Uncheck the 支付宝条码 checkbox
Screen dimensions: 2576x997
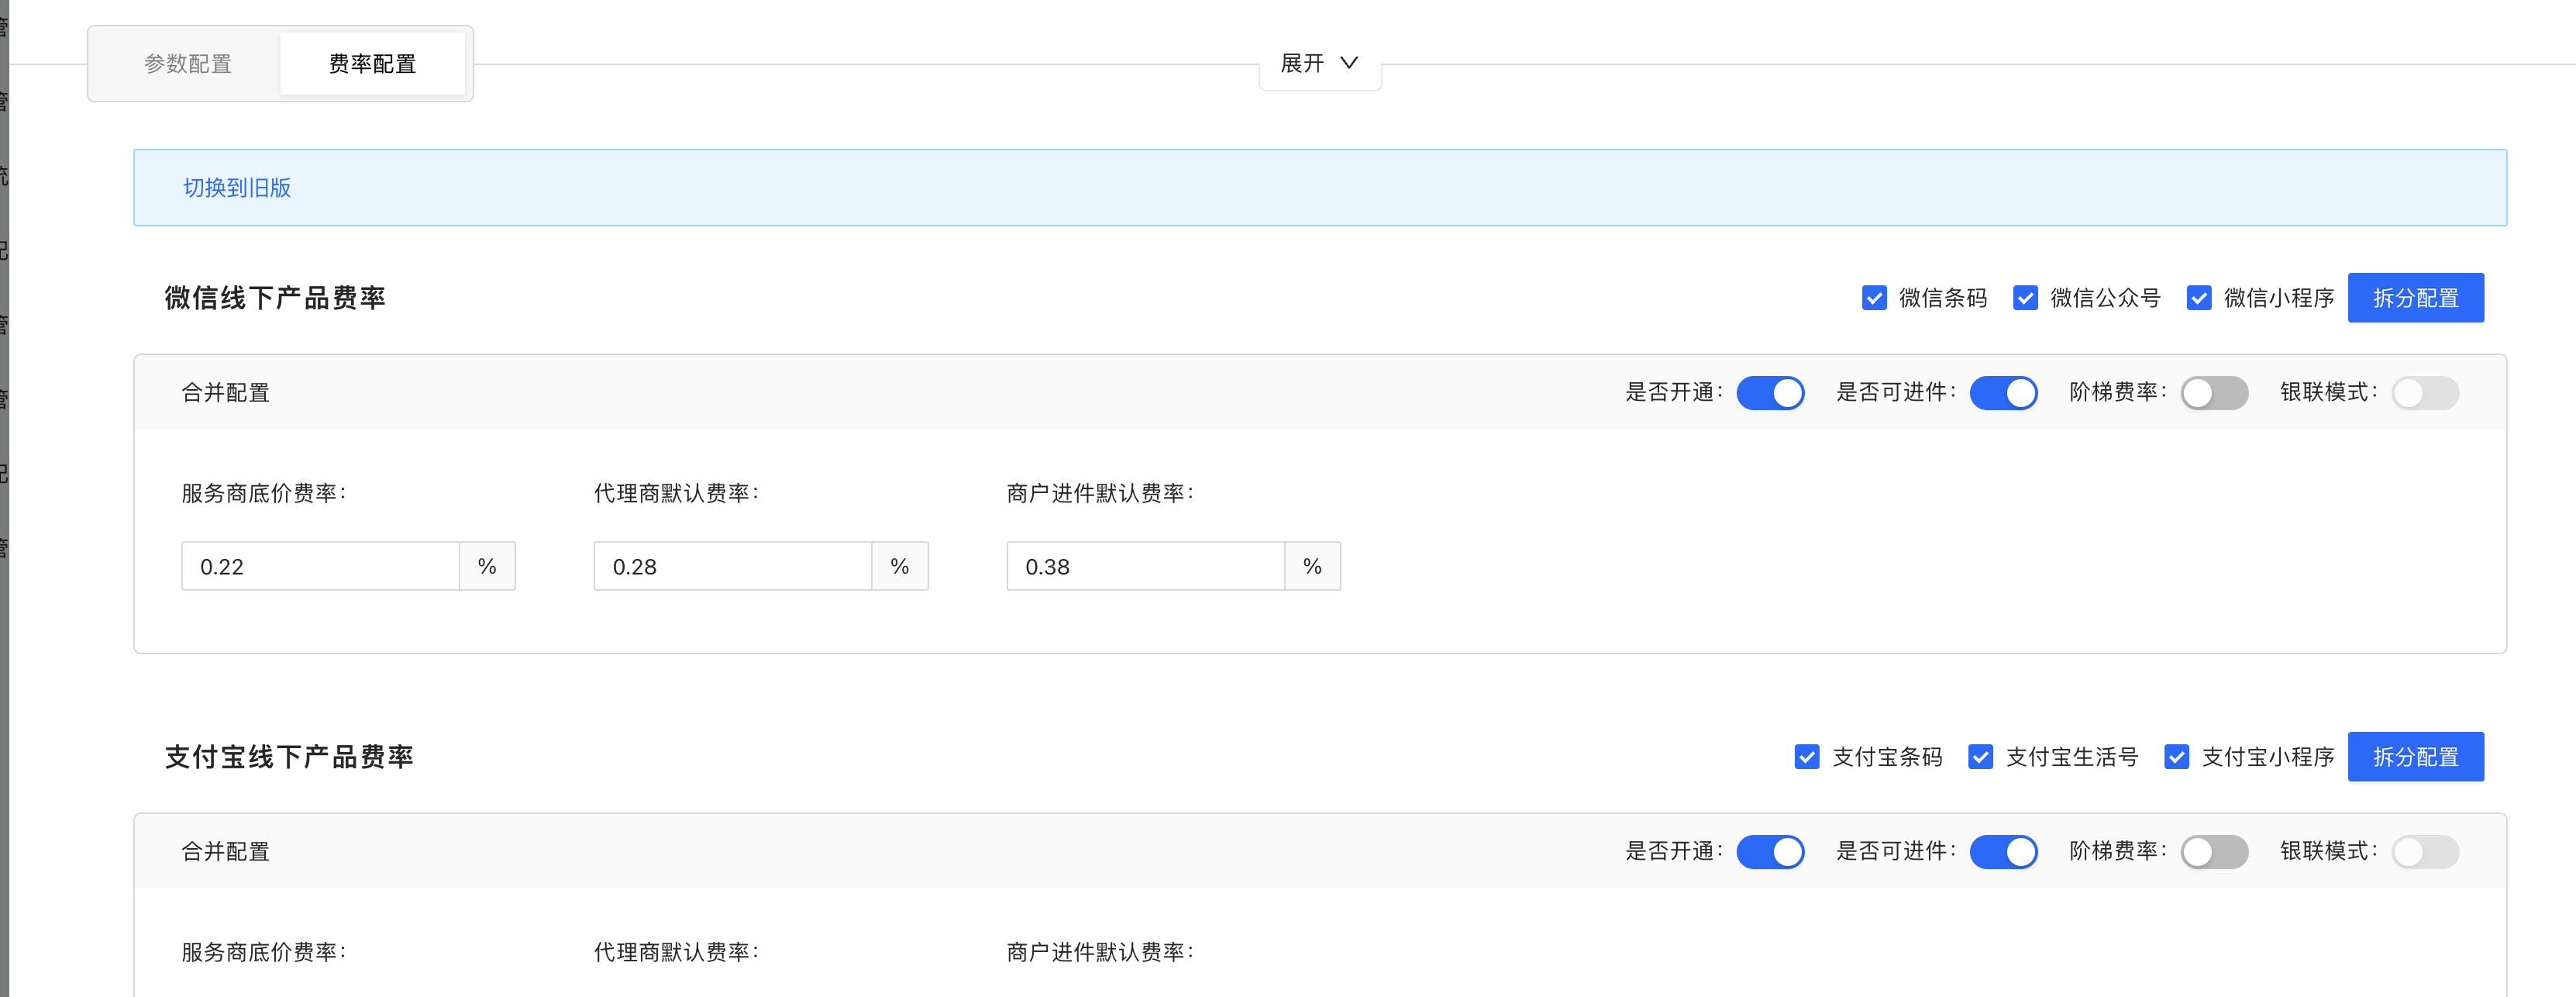[x=1806, y=757]
